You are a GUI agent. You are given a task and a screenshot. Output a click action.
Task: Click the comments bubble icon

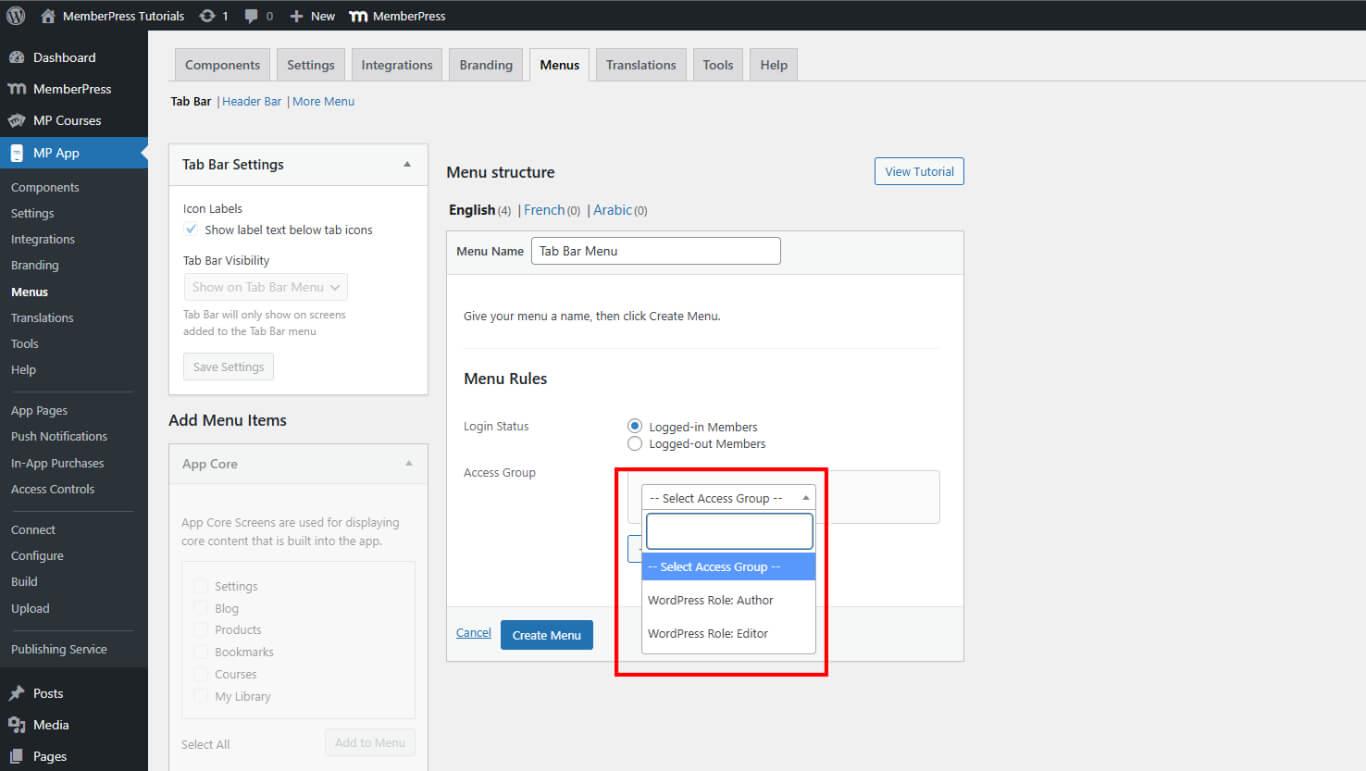(251, 16)
